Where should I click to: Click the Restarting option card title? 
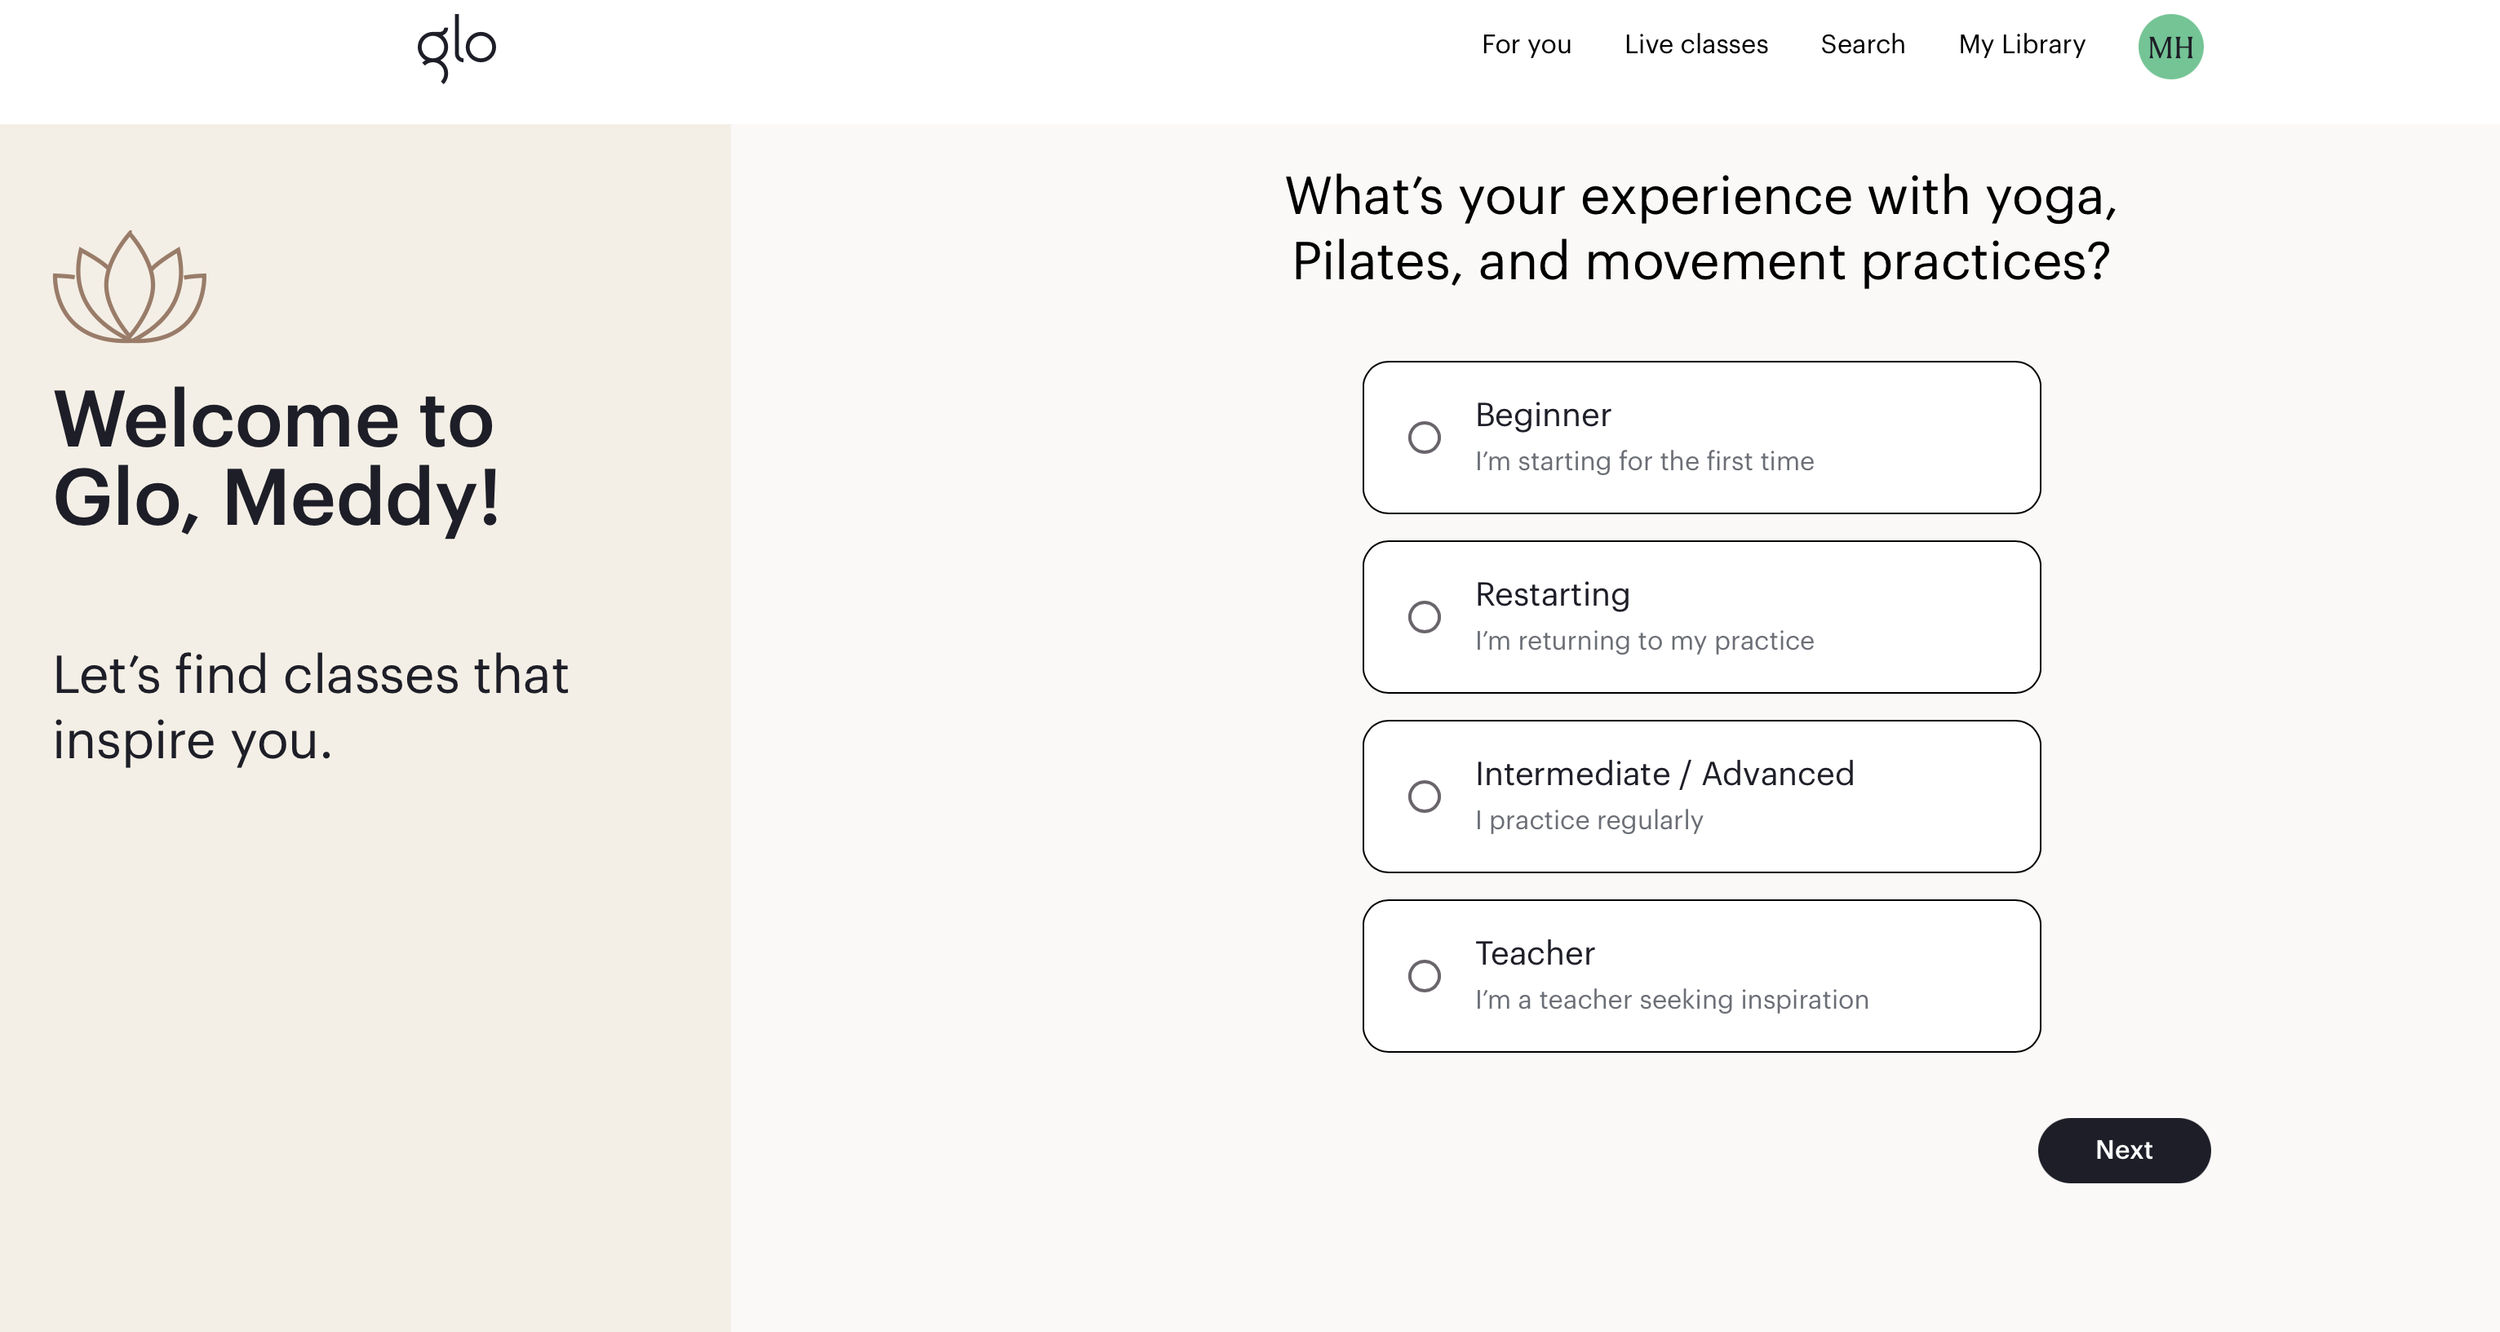(1552, 595)
